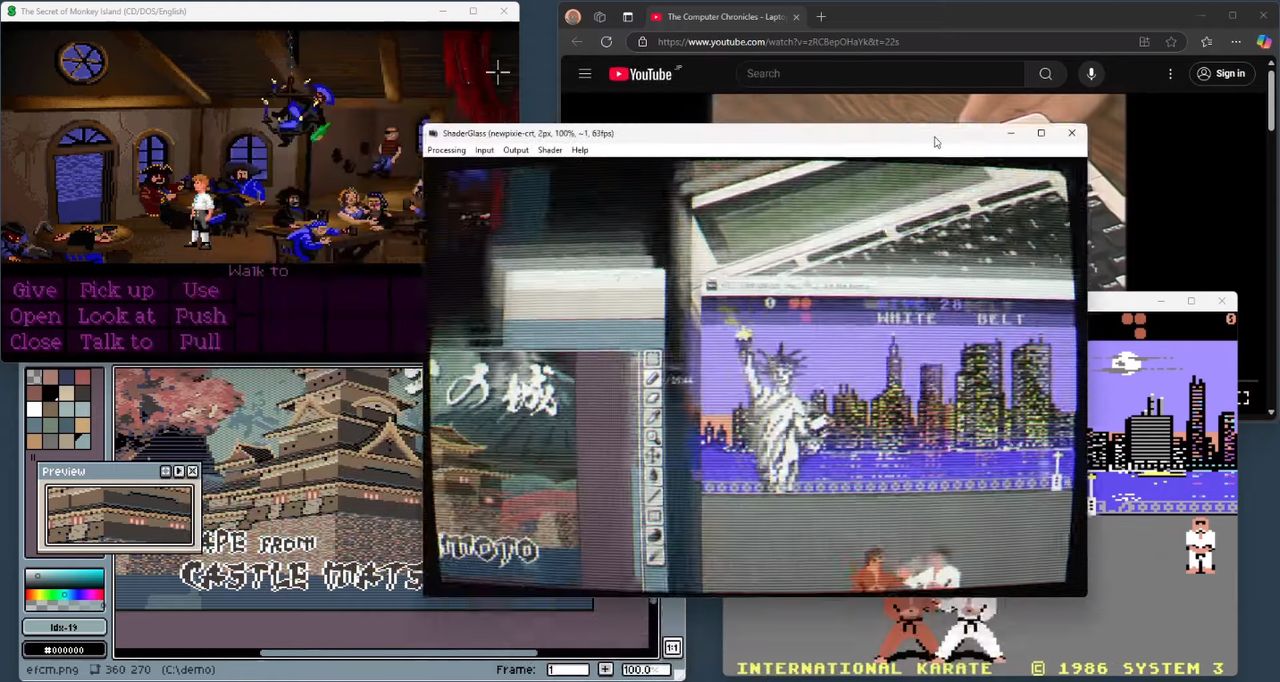The width and height of the screenshot is (1280, 682).
Task: Click the (C:\demo) path text
Action: click(x=188, y=670)
